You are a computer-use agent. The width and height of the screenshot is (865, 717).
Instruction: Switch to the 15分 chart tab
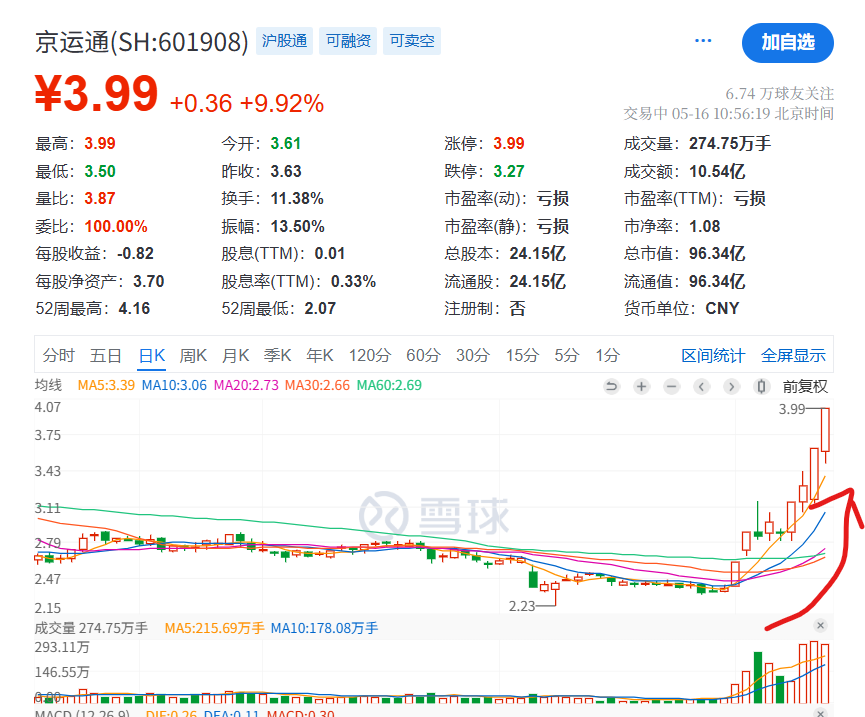pyautogui.click(x=522, y=355)
